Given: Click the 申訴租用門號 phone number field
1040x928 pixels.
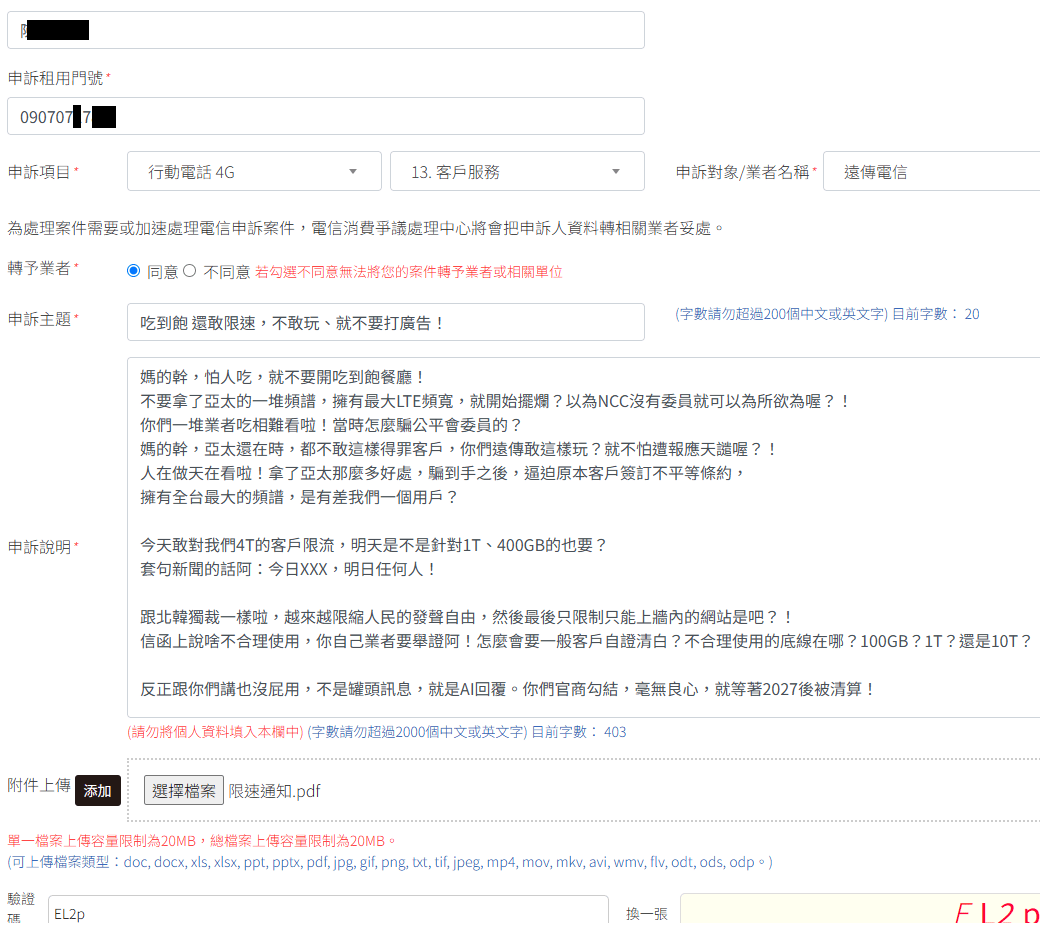Looking at the screenshot, I should pos(326,116).
